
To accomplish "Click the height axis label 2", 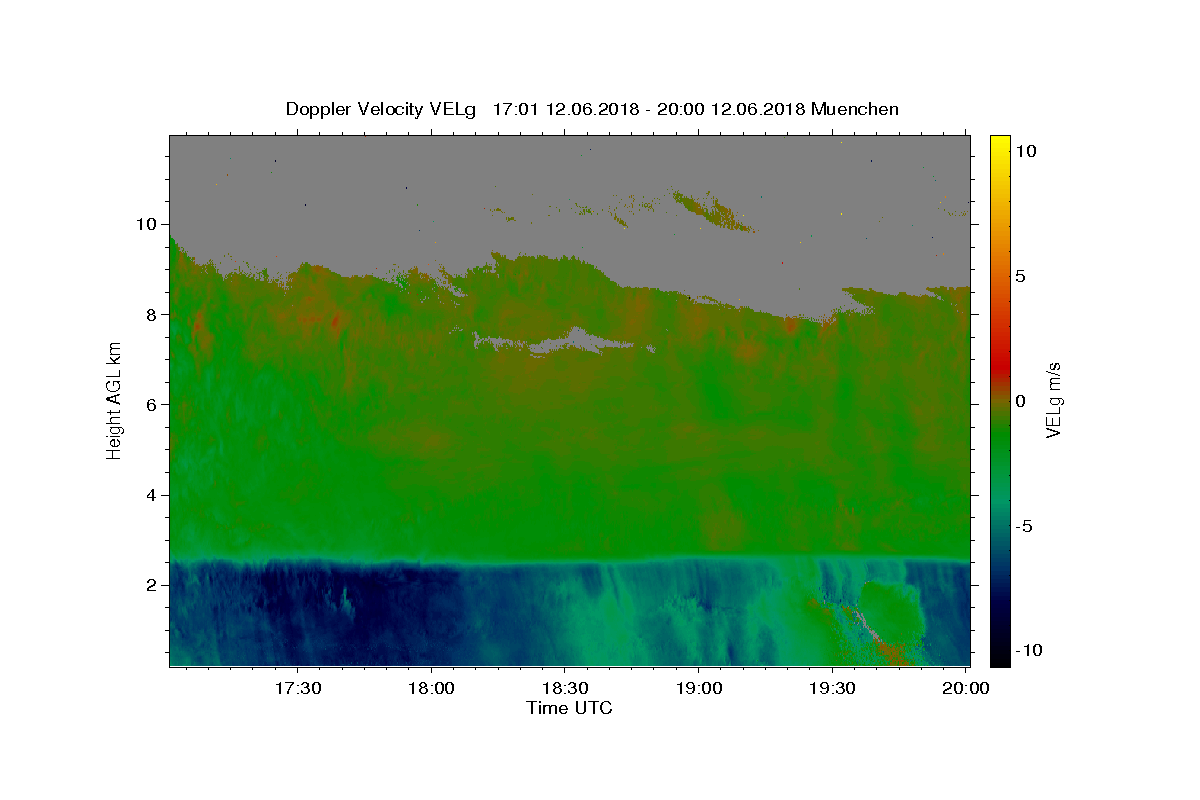I will point(153,585).
